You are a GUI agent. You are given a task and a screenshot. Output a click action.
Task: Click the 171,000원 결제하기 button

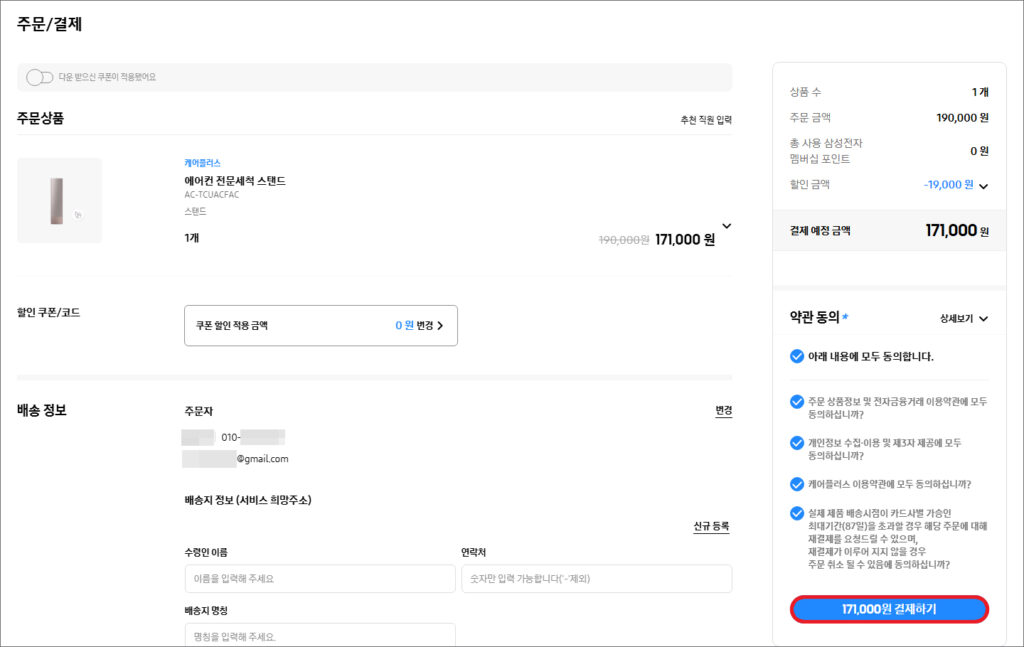click(x=889, y=609)
